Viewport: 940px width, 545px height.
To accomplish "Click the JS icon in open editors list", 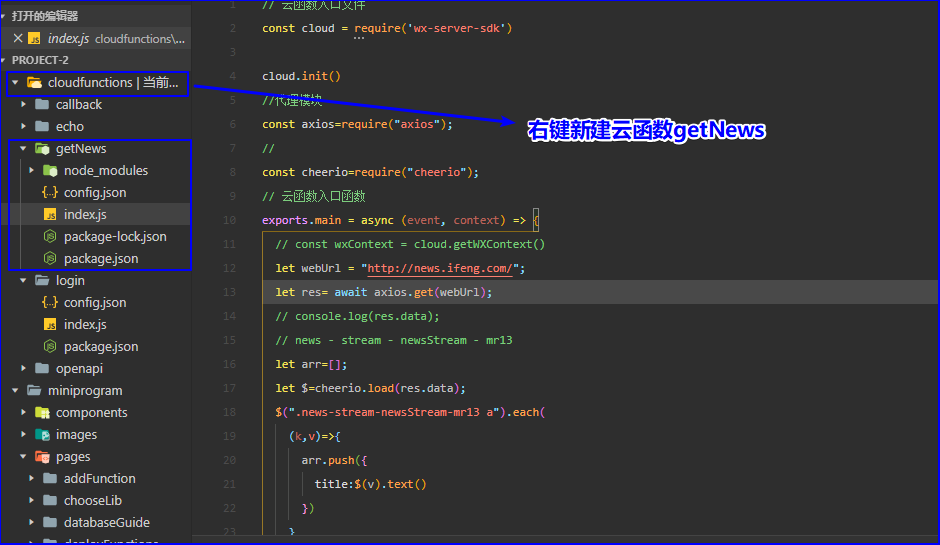I will point(35,38).
